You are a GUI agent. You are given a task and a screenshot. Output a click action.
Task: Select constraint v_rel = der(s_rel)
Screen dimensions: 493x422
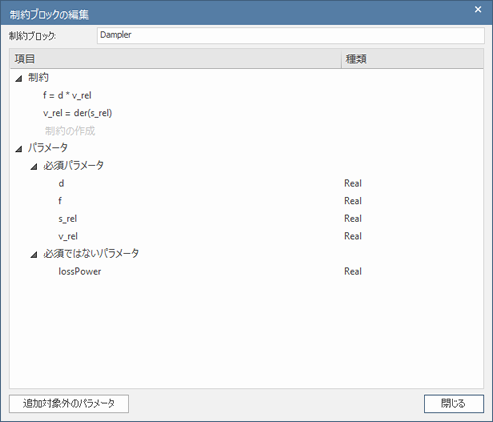point(77,113)
